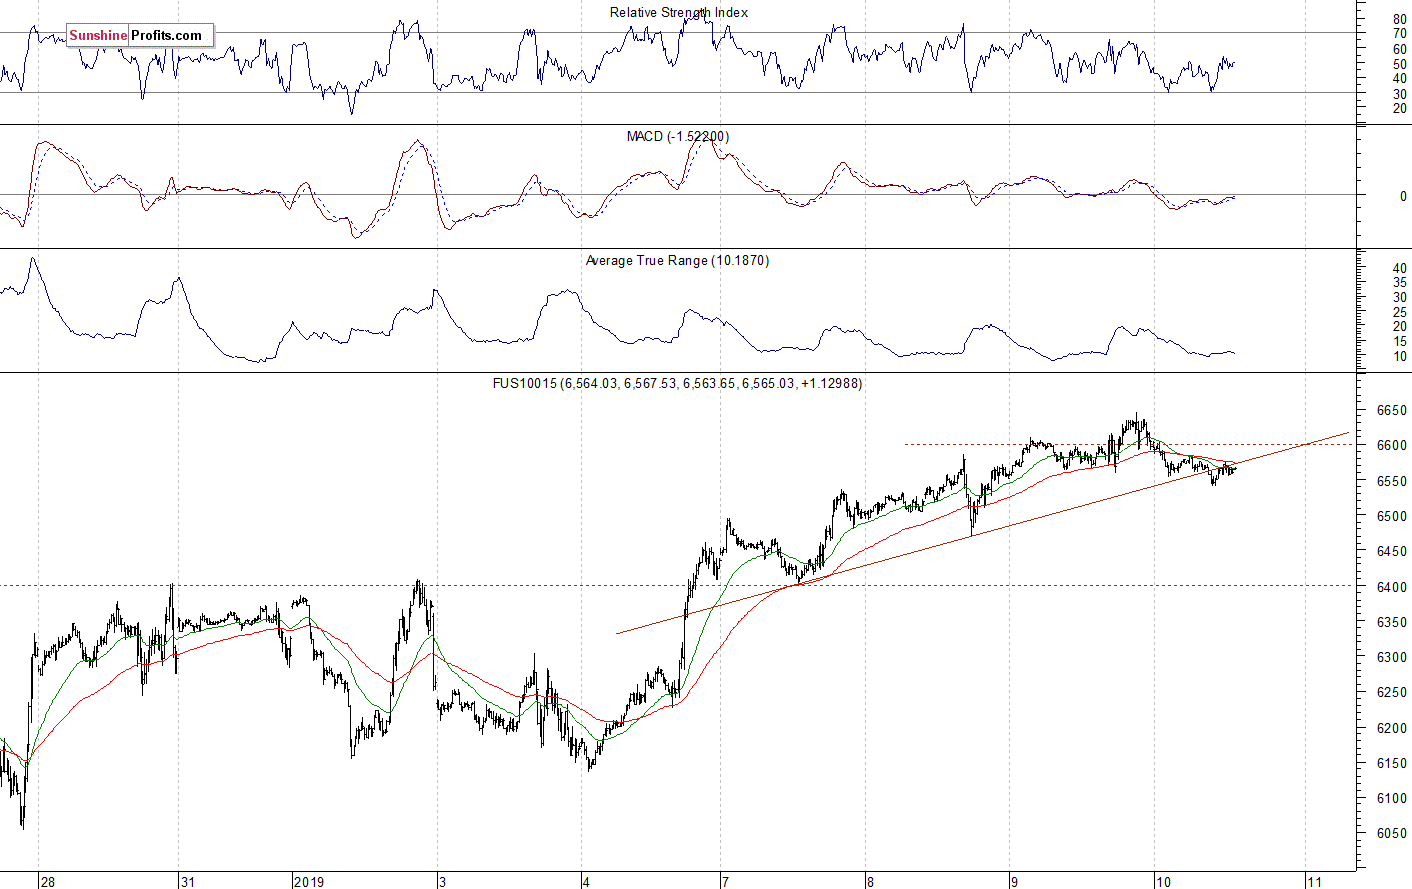Click the 6100 price axis label

pos(1391,798)
